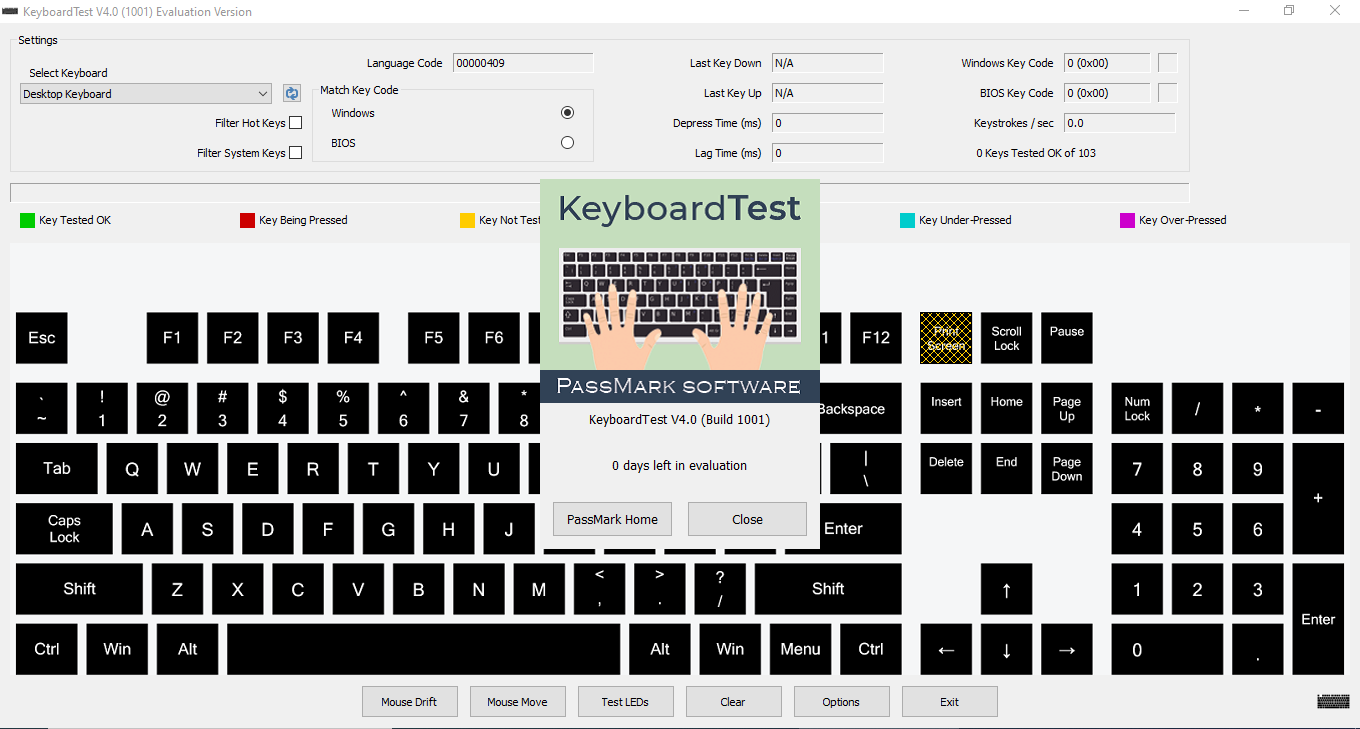The image size is (1360, 729).
Task: Click the left Win key
Action: point(117,649)
